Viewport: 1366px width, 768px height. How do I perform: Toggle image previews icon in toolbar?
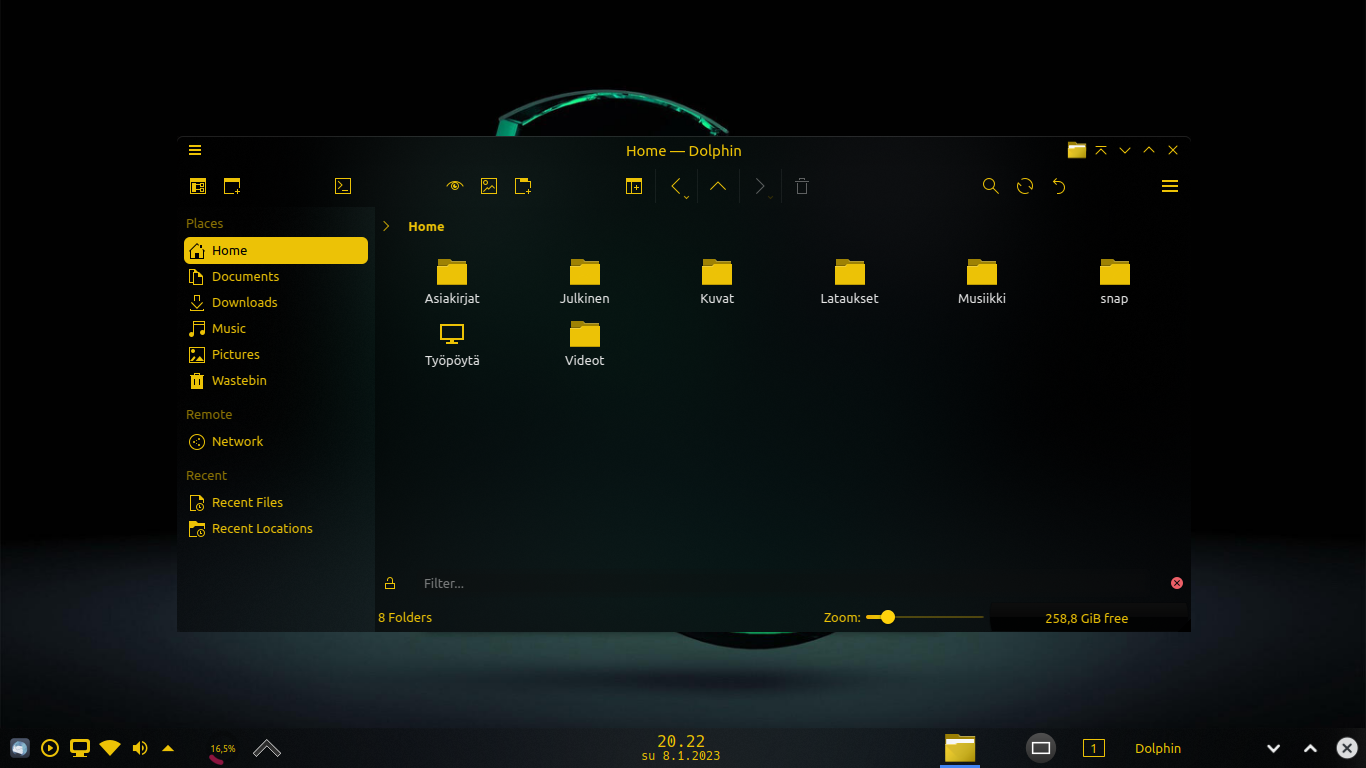(489, 186)
